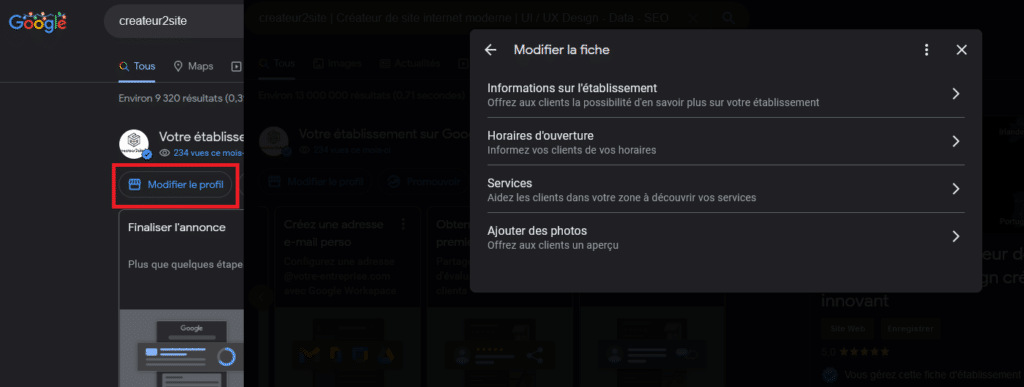This screenshot has height=387, width=1024.
Task: Close the Modifier la fiche dialog
Action: click(x=961, y=50)
